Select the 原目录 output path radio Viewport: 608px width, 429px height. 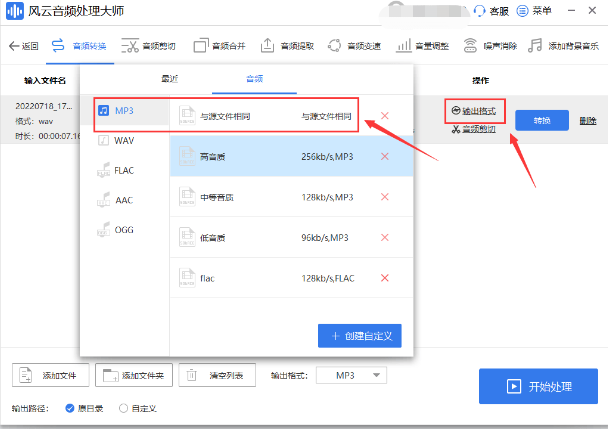[70, 408]
